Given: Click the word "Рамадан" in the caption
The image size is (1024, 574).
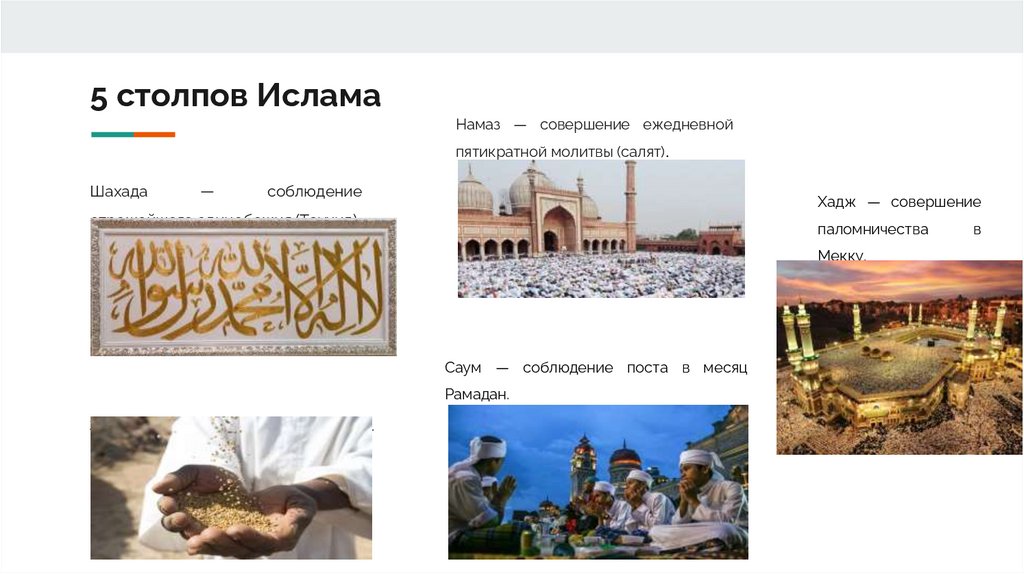Looking at the screenshot, I should click(x=475, y=394).
